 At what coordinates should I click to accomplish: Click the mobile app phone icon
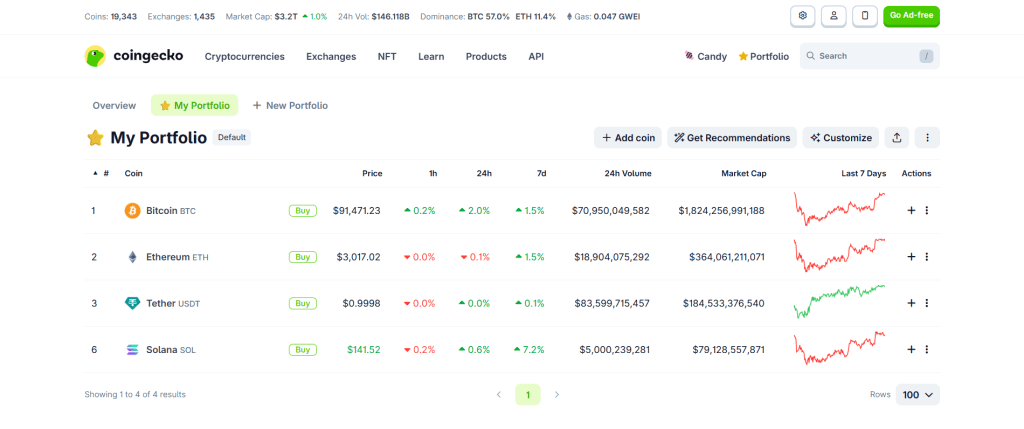(864, 16)
